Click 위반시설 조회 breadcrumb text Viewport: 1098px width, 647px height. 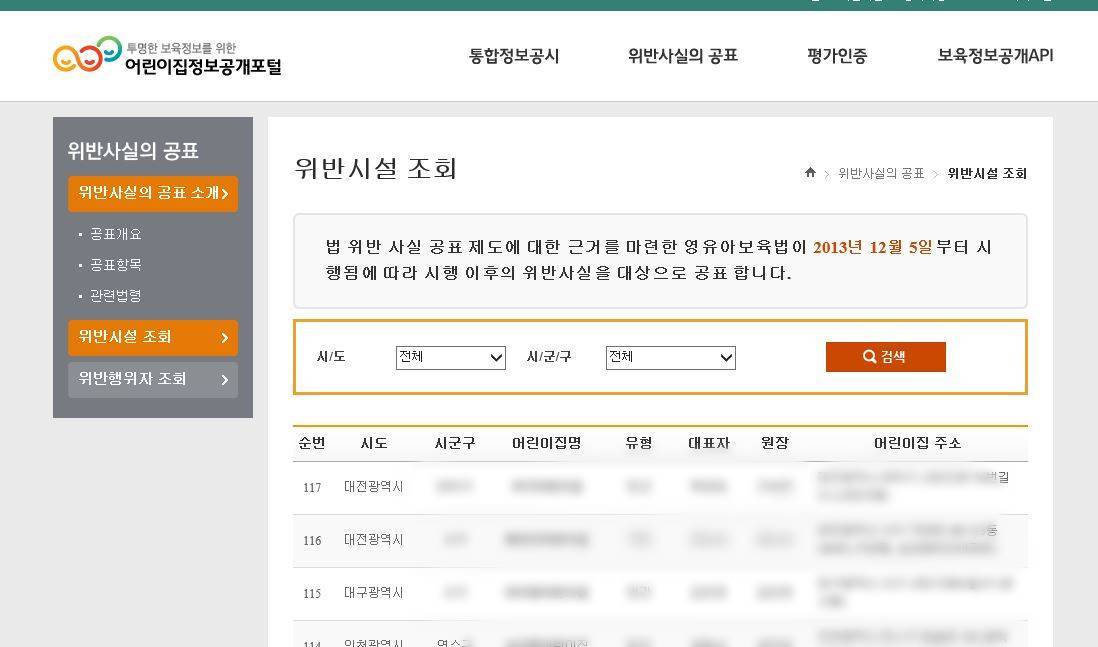pyautogui.click(x=987, y=173)
